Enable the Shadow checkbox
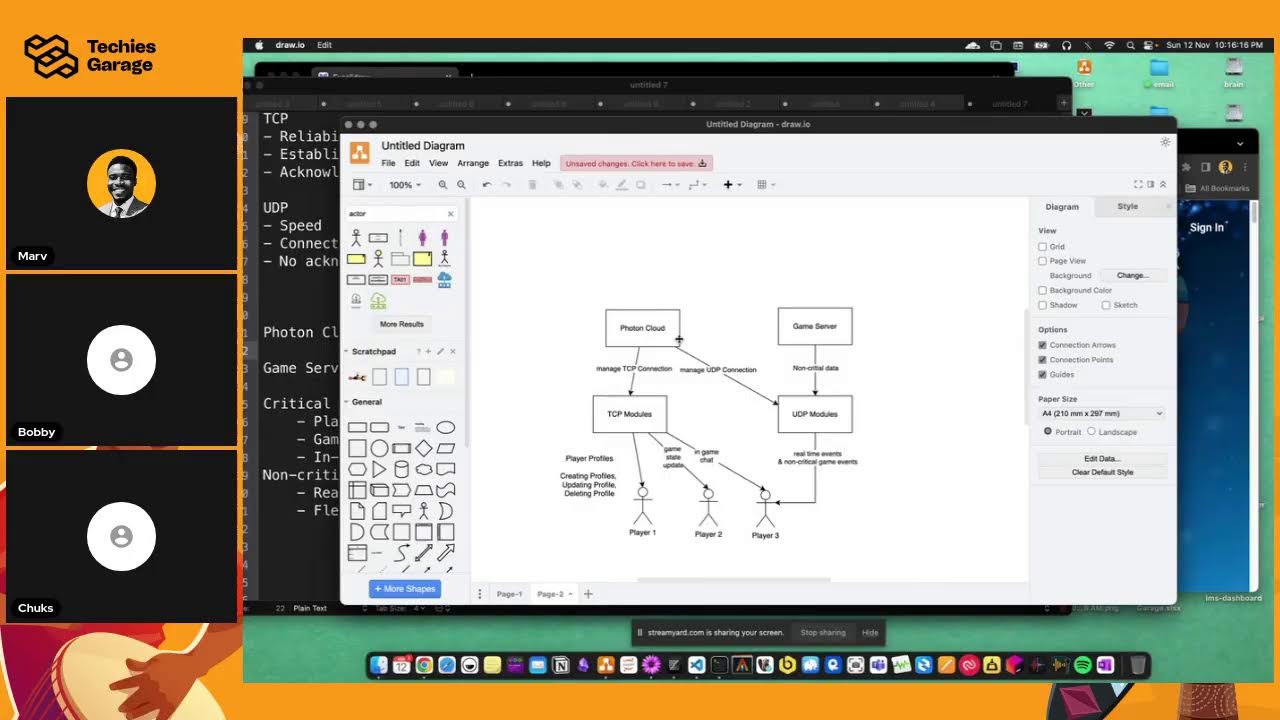This screenshot has width=1280, height=720. coord(1043,305)
